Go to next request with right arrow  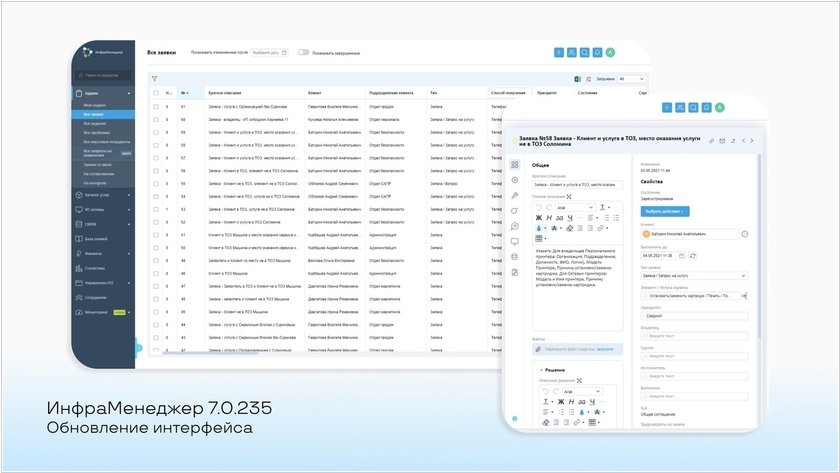[752, 141]
